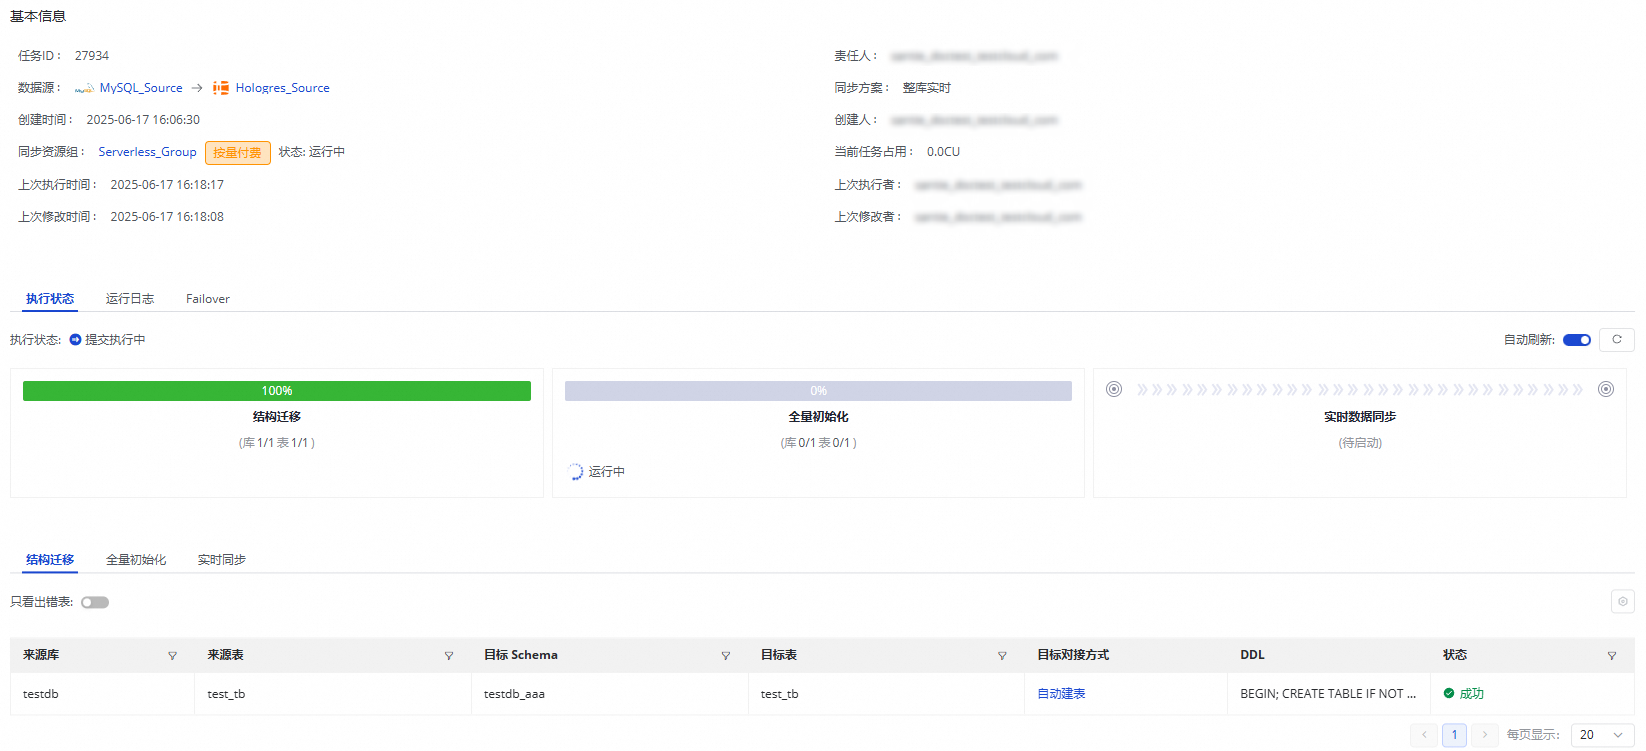Click the (库 1/1 表 1/1) count text
The image size is (1646, 751).
pos(277,443)
